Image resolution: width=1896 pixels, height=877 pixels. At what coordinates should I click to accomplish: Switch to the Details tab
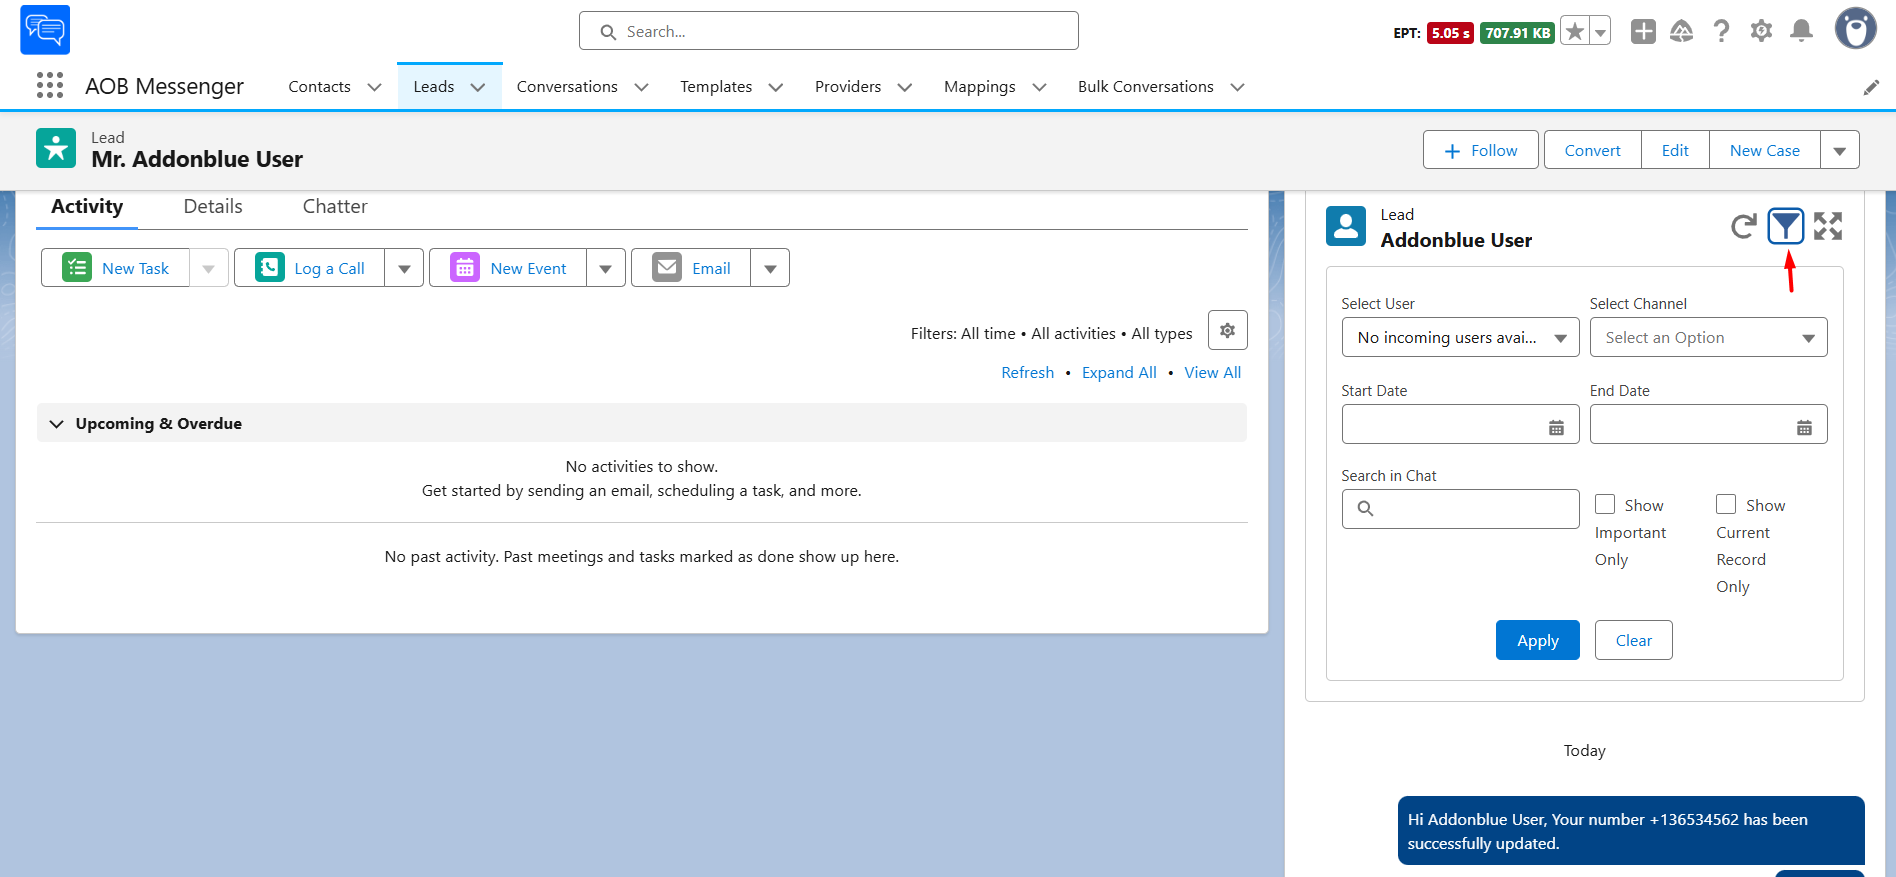coord(213,206)
